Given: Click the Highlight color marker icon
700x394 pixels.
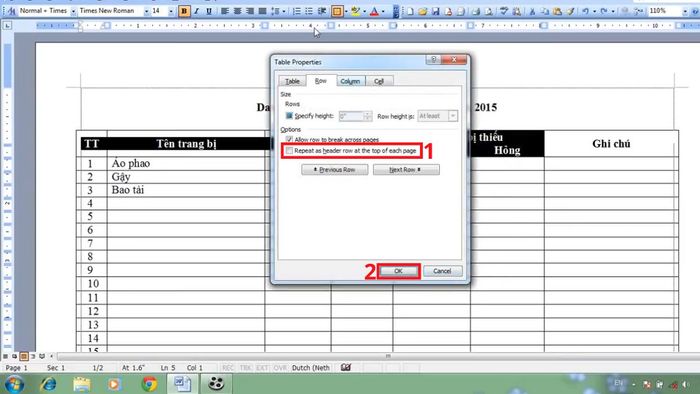Looking at the screenshot, I should (355, 11).
